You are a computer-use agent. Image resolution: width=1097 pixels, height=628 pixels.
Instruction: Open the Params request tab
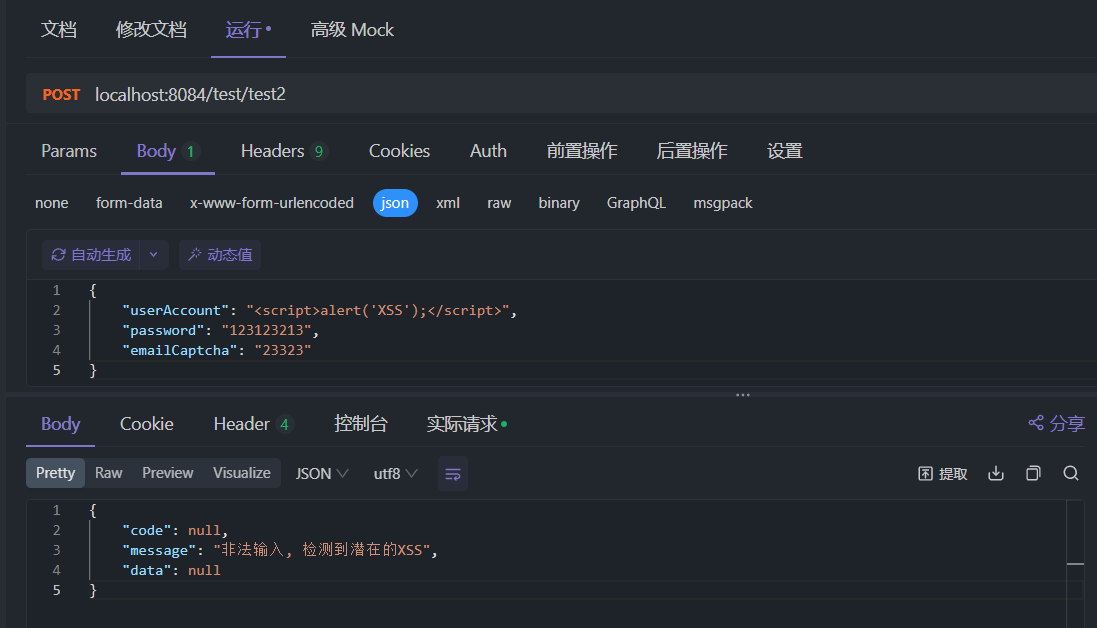point(69,151)
